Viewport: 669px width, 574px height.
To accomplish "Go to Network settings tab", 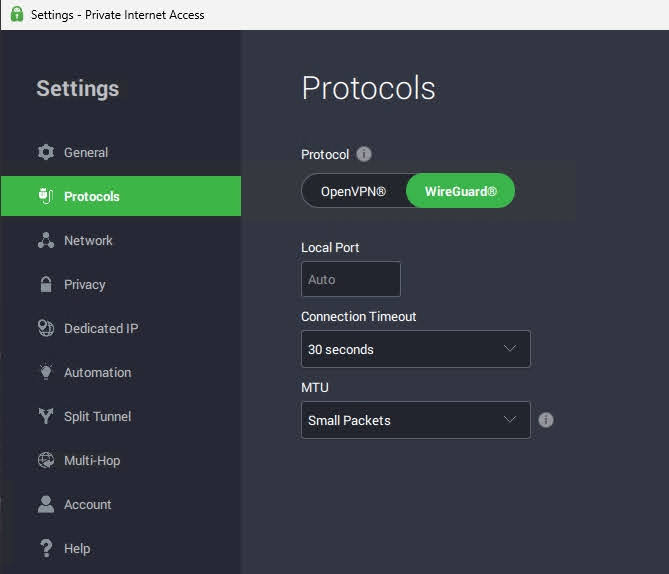I will pyautogui.click(x=88, y=240).
